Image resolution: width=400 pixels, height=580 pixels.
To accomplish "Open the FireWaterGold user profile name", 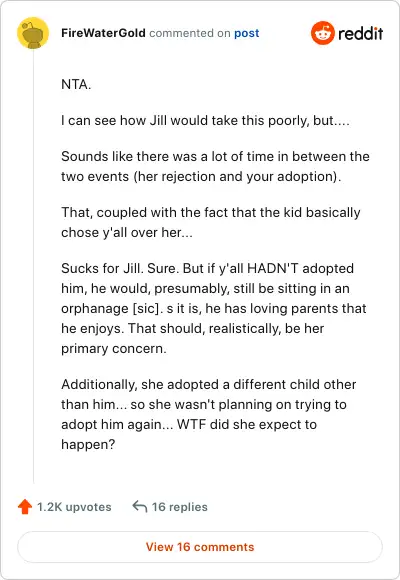I will 103,33.
